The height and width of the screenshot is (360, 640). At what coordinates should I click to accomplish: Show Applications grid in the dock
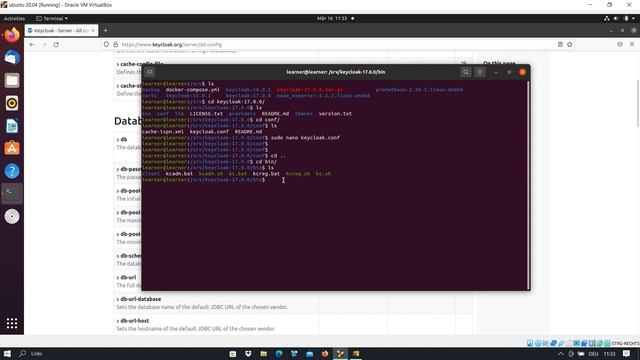[12, 323]
